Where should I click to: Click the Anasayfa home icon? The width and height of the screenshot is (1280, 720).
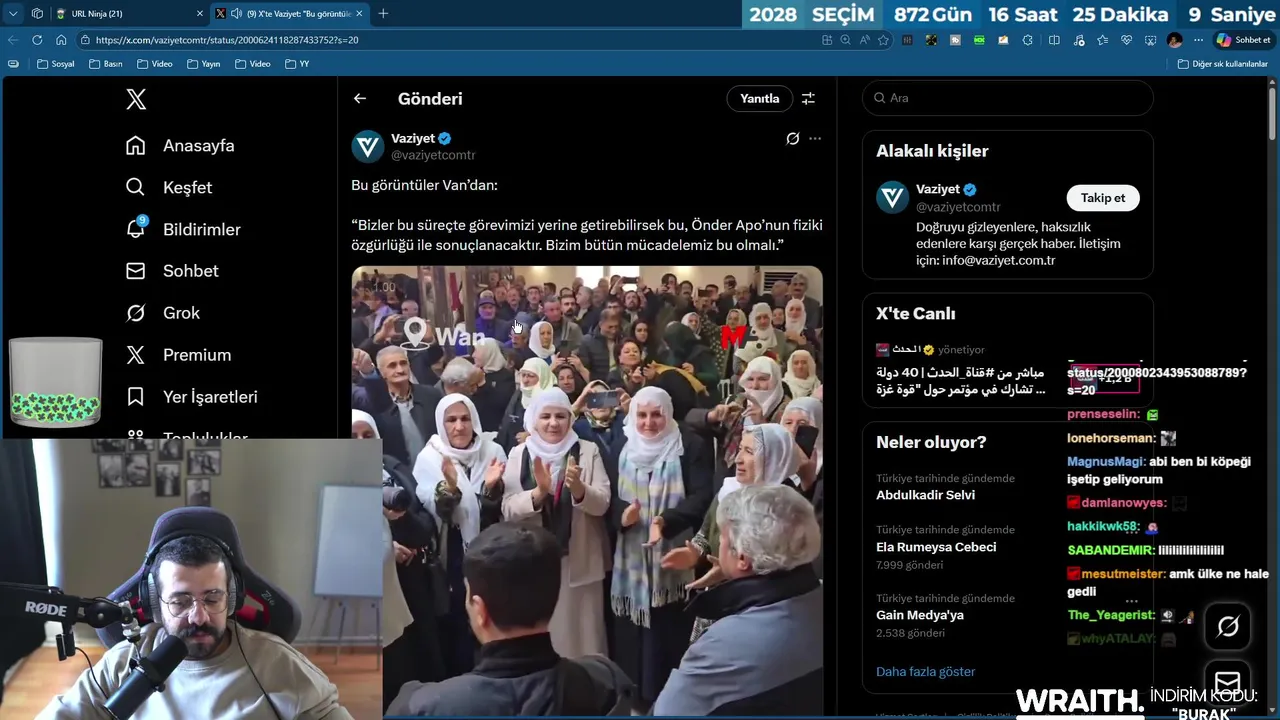136,146
